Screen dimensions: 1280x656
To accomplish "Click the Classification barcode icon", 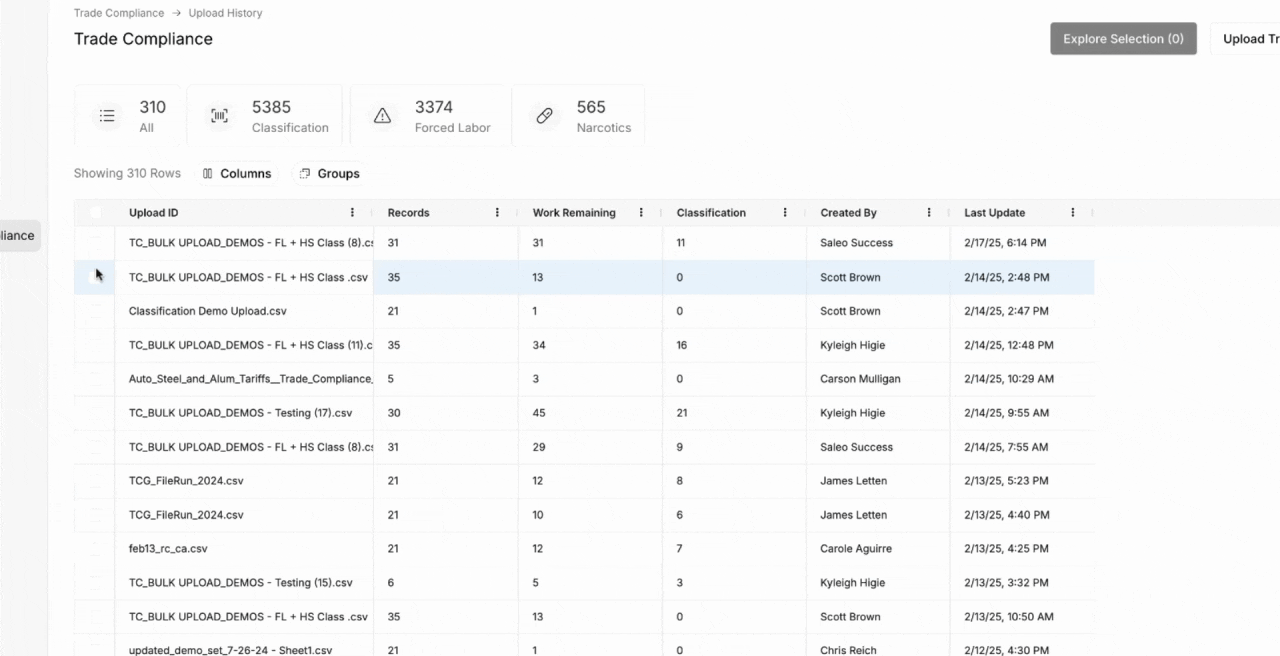I will (x=219, y=116).
